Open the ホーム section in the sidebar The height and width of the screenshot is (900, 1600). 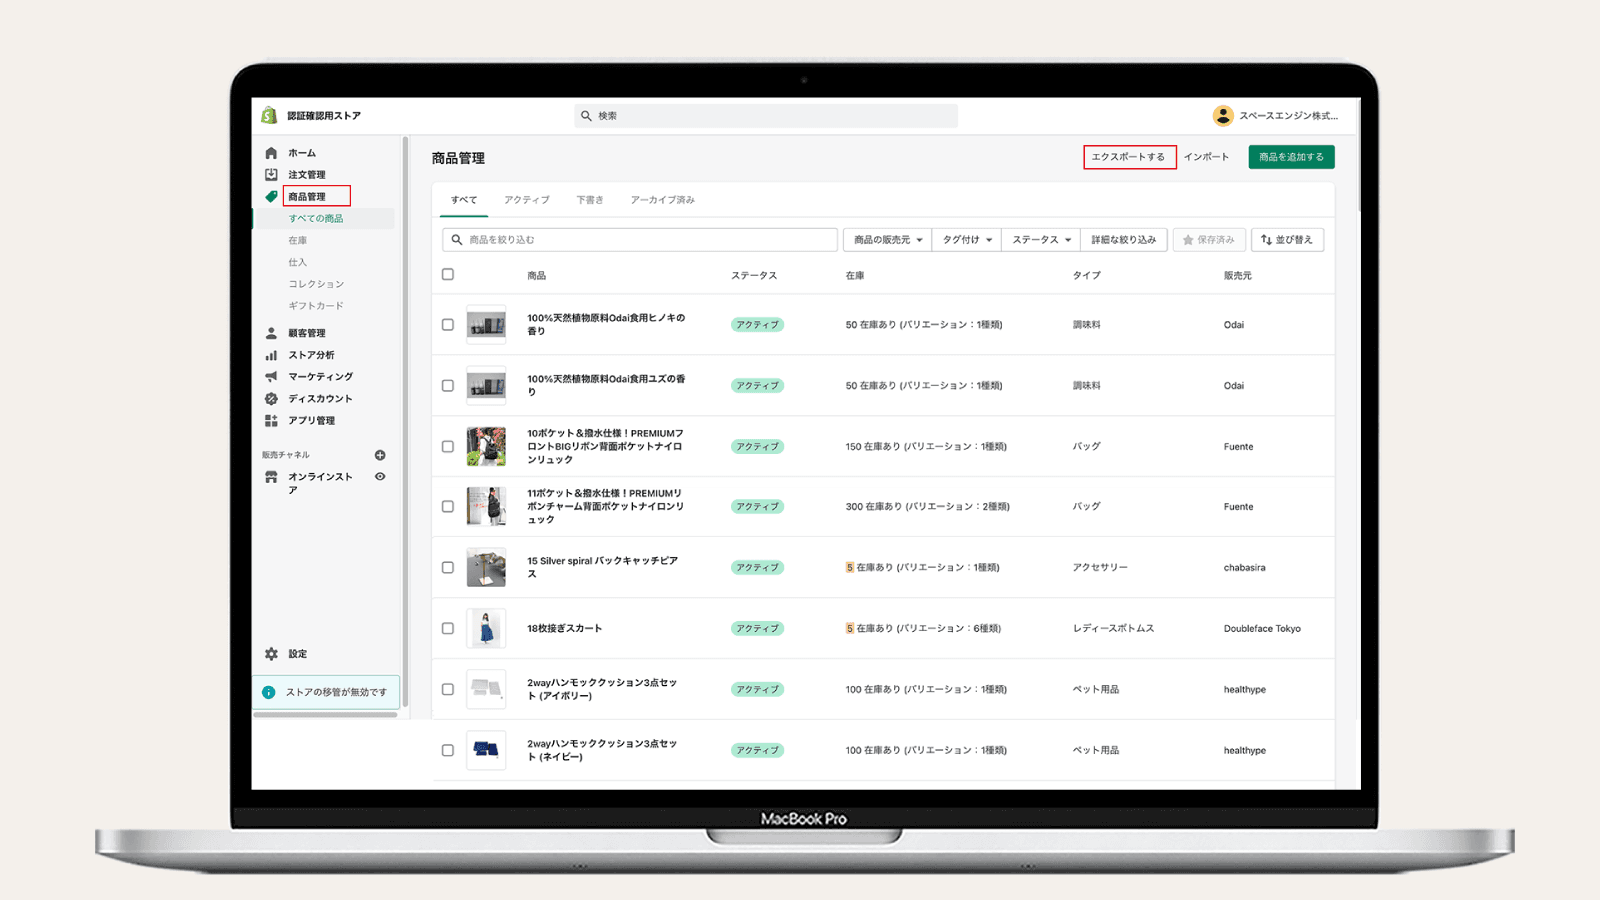[x=270, y=152]
